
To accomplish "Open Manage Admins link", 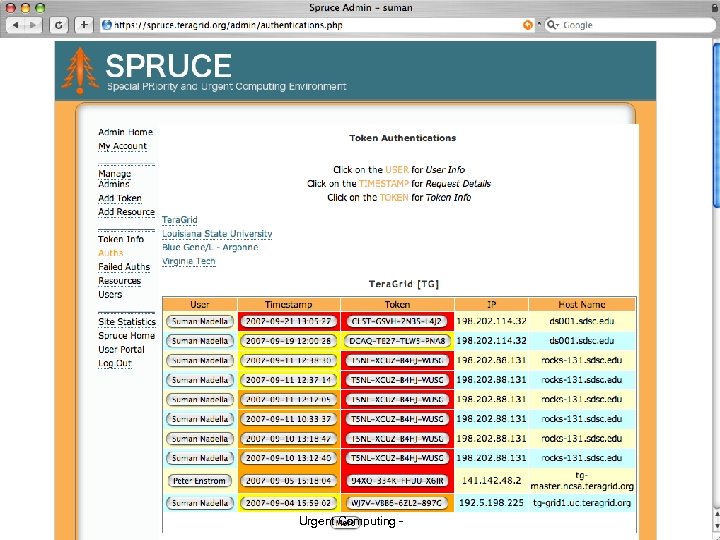I will point(115,179).
